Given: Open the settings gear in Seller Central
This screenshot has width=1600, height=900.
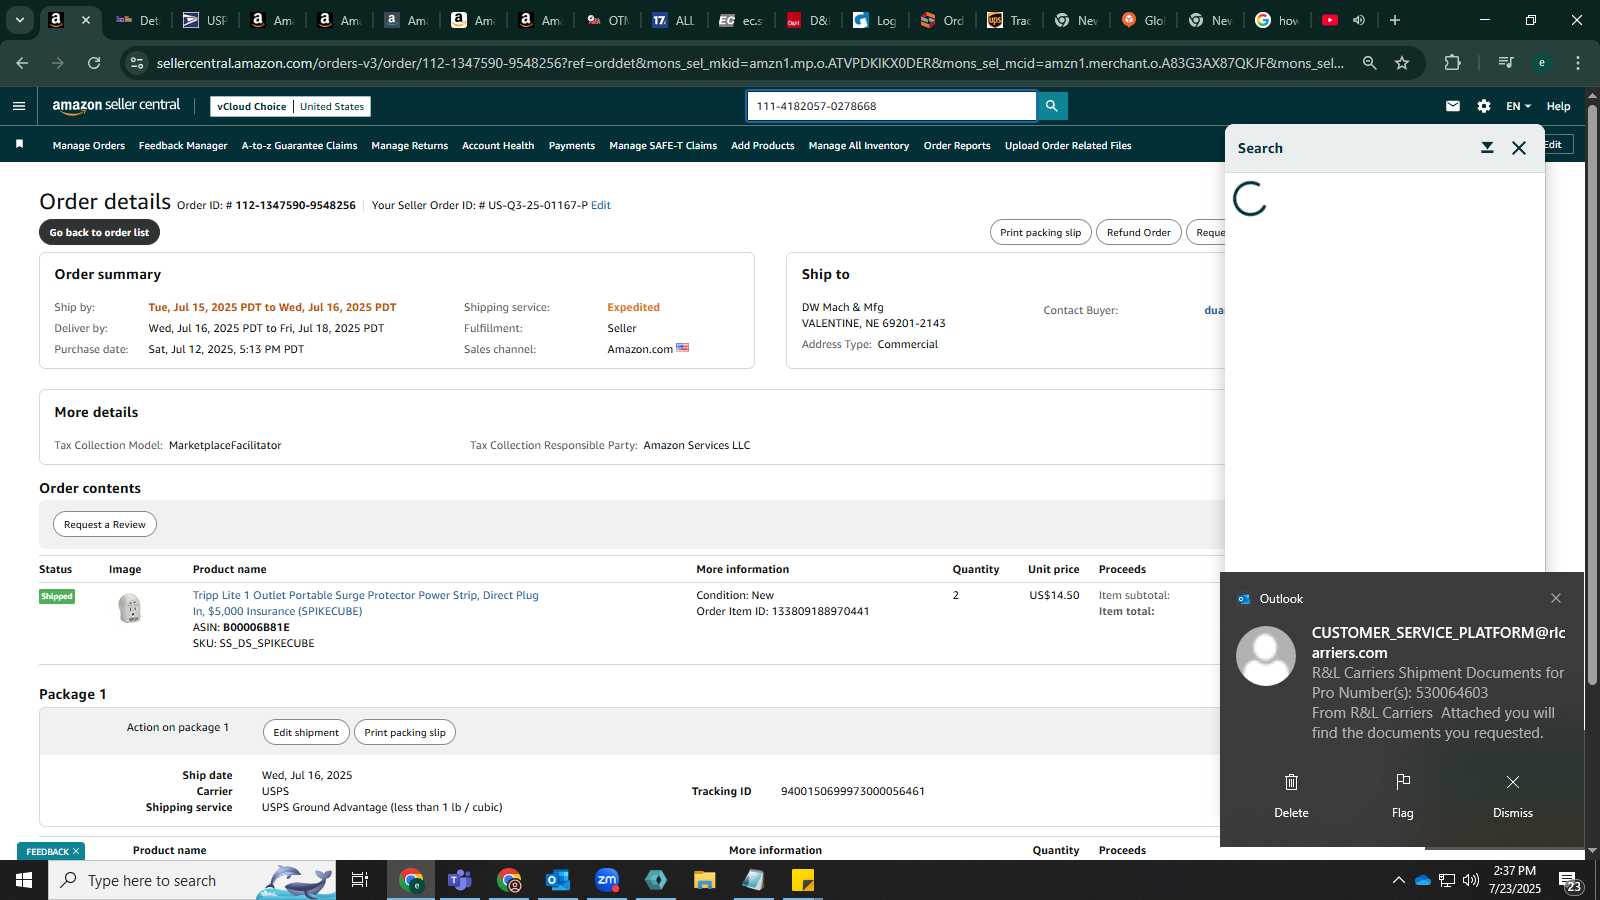Looking at the screenshot, I should click(x=1484, y=106).
